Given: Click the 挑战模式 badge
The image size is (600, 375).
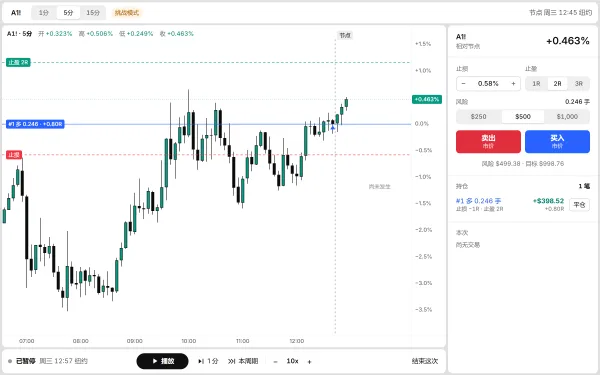Looking at the screenshot, I should click(127, 13).
